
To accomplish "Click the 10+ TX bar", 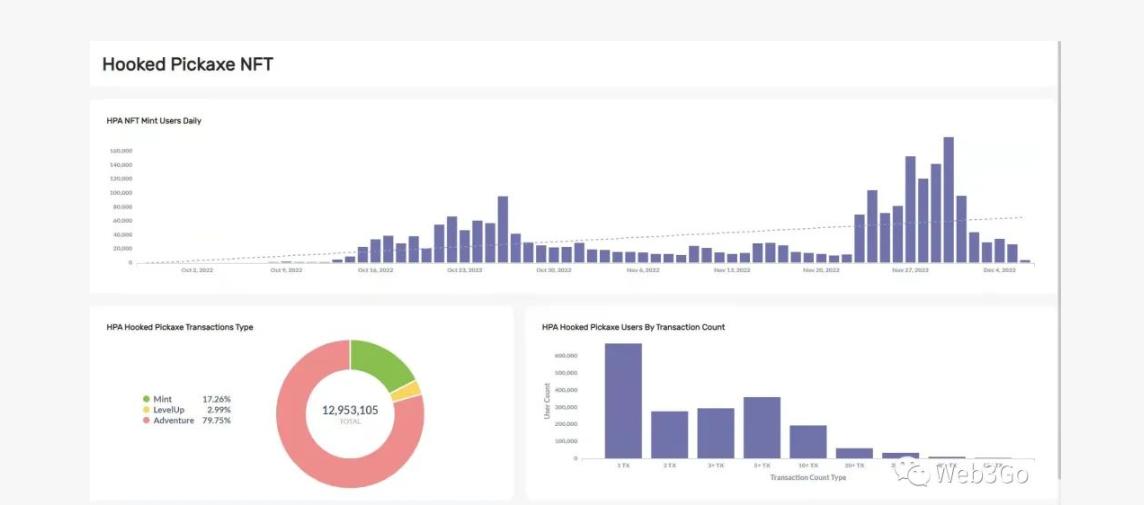I will click(808, 441).
